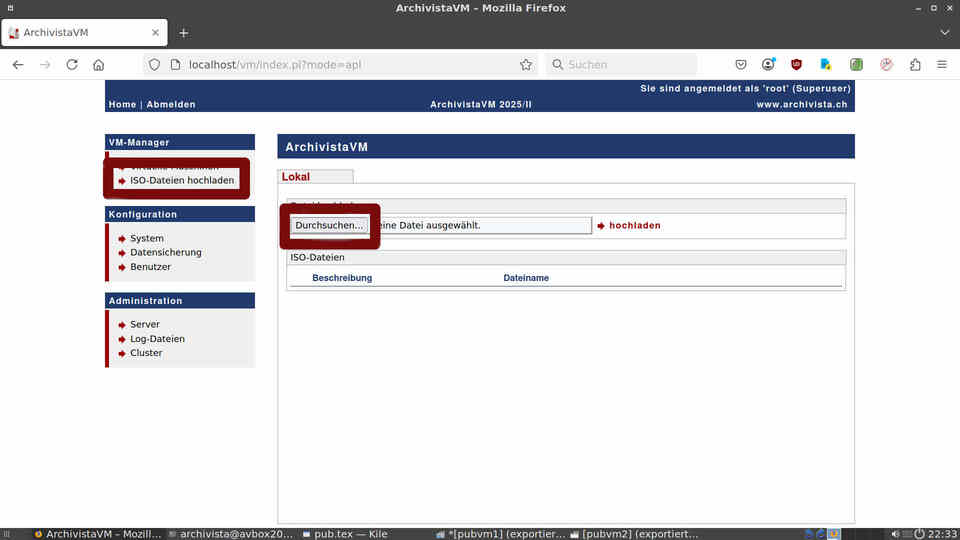Open the Server administration entry

tap(145, 324)
